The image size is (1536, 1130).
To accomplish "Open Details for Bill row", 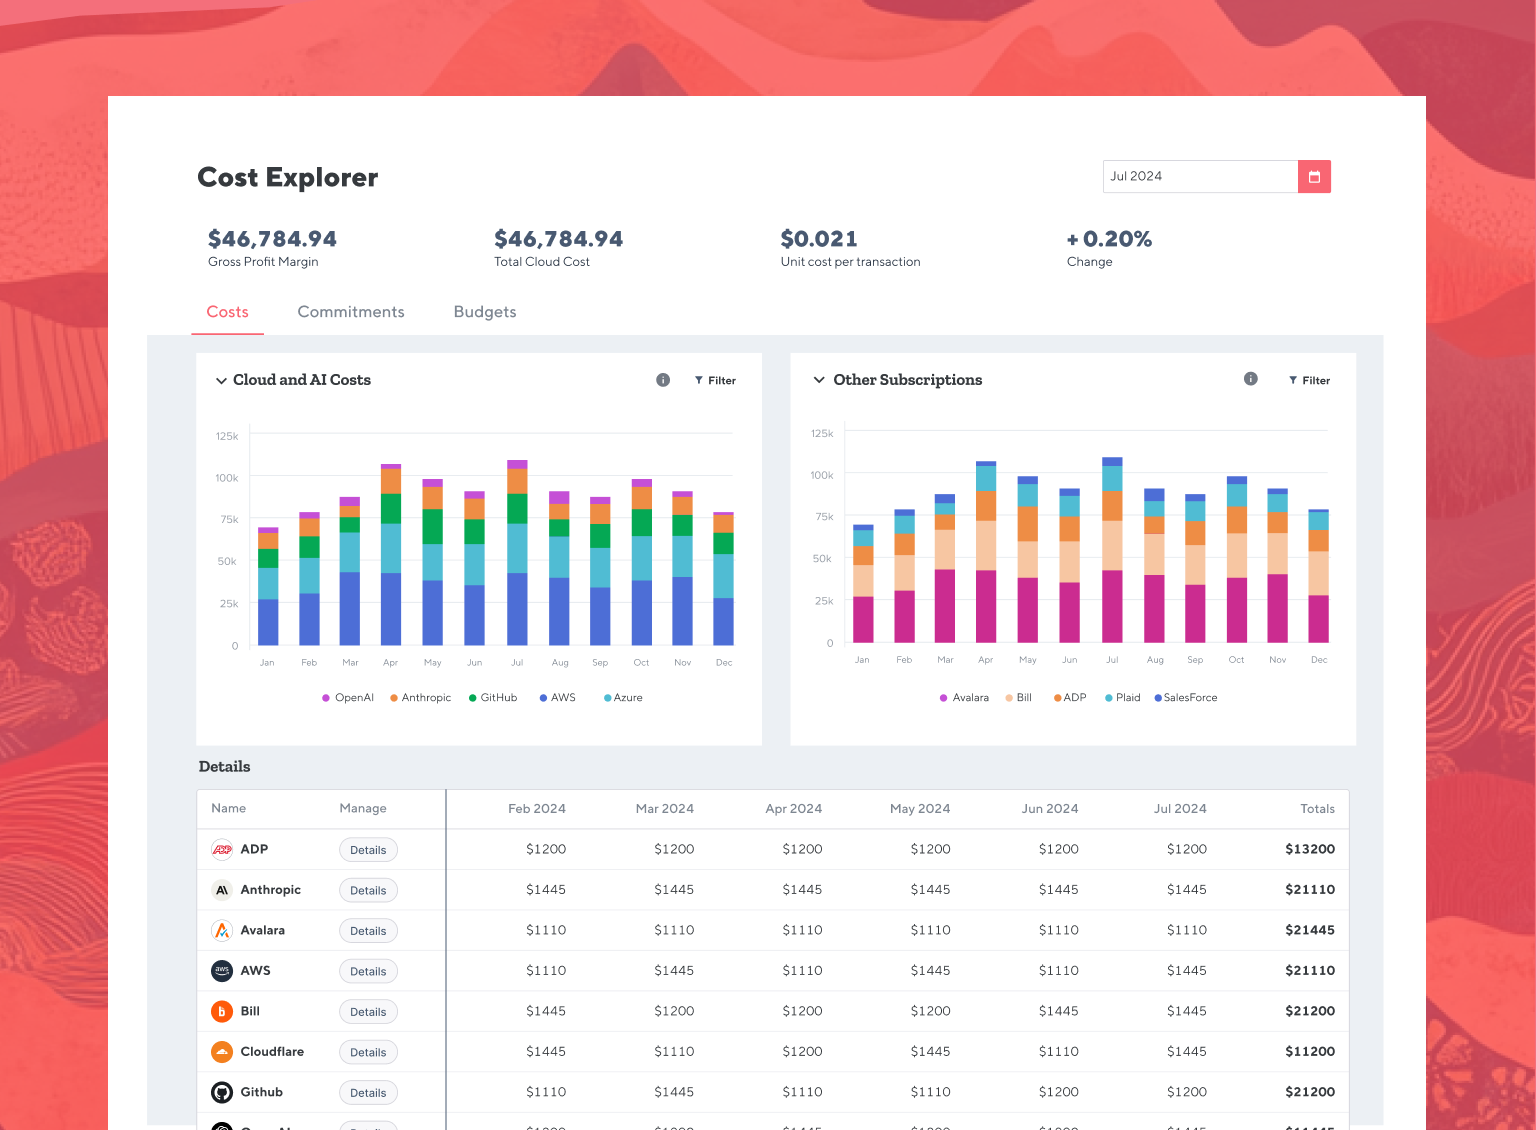I will coord(368,1012).
